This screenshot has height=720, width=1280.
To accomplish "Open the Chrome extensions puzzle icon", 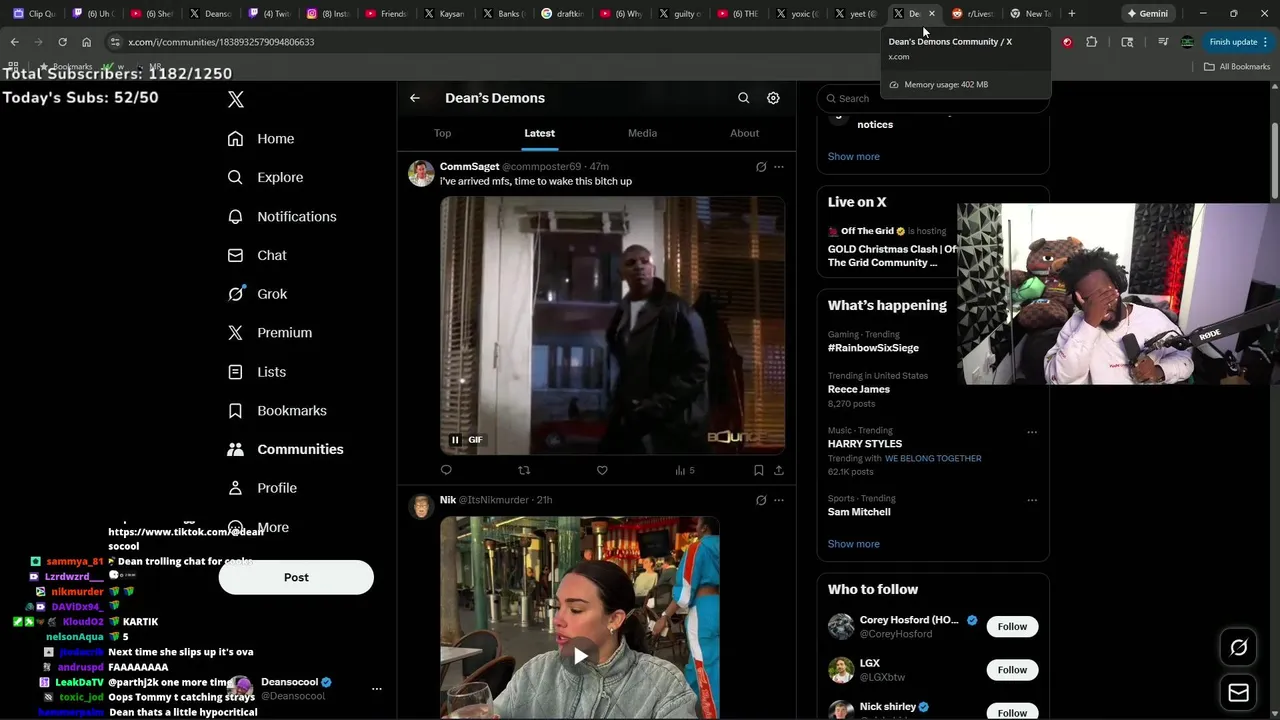I will click(x=1091, y=42).
